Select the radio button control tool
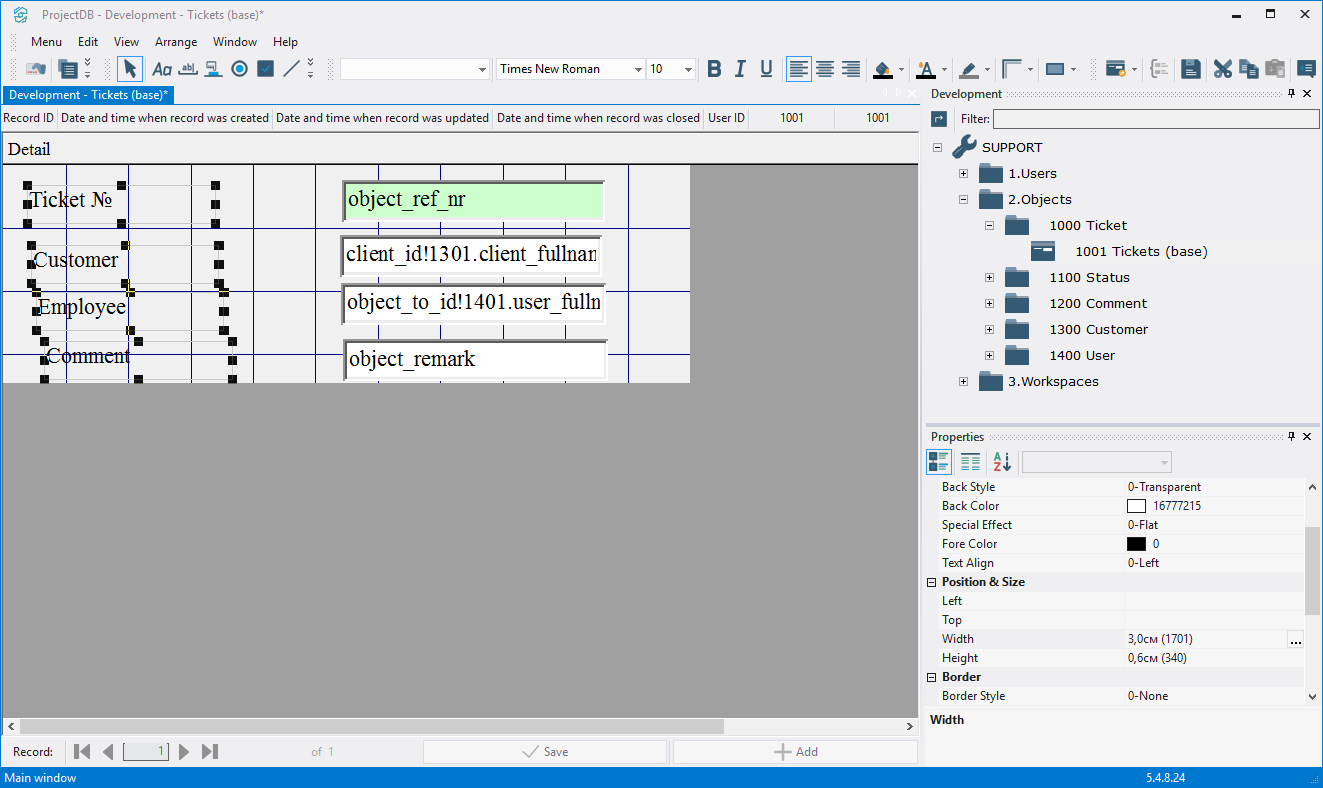1323x788 pixels. click(239, 69)
